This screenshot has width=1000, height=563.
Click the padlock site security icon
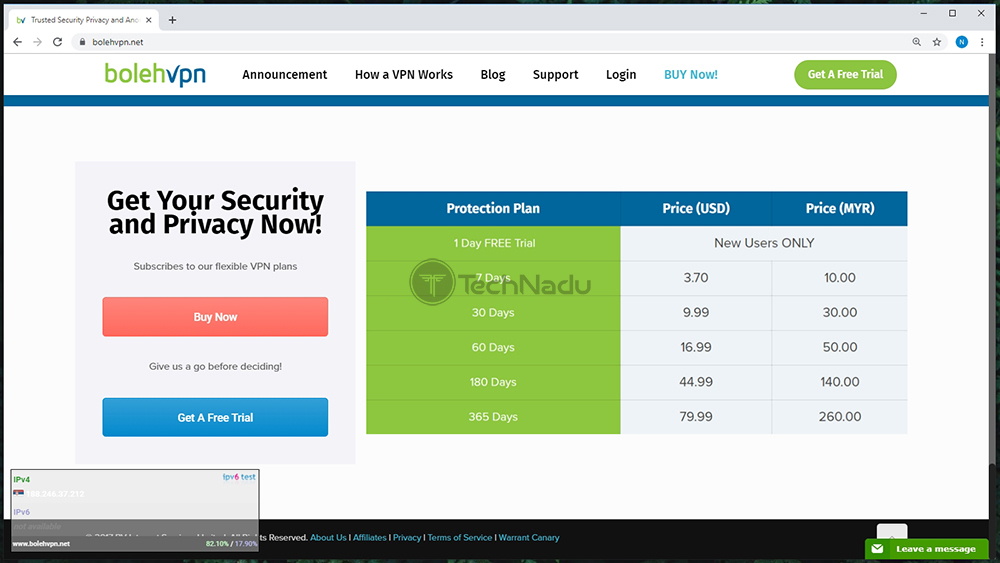(82, 42)
